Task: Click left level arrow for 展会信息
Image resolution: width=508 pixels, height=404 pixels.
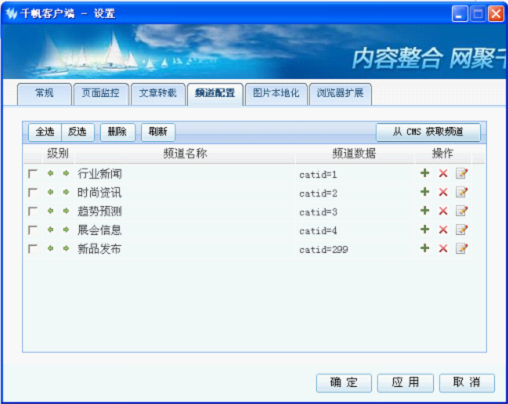Action: click(x=50, y=229)
